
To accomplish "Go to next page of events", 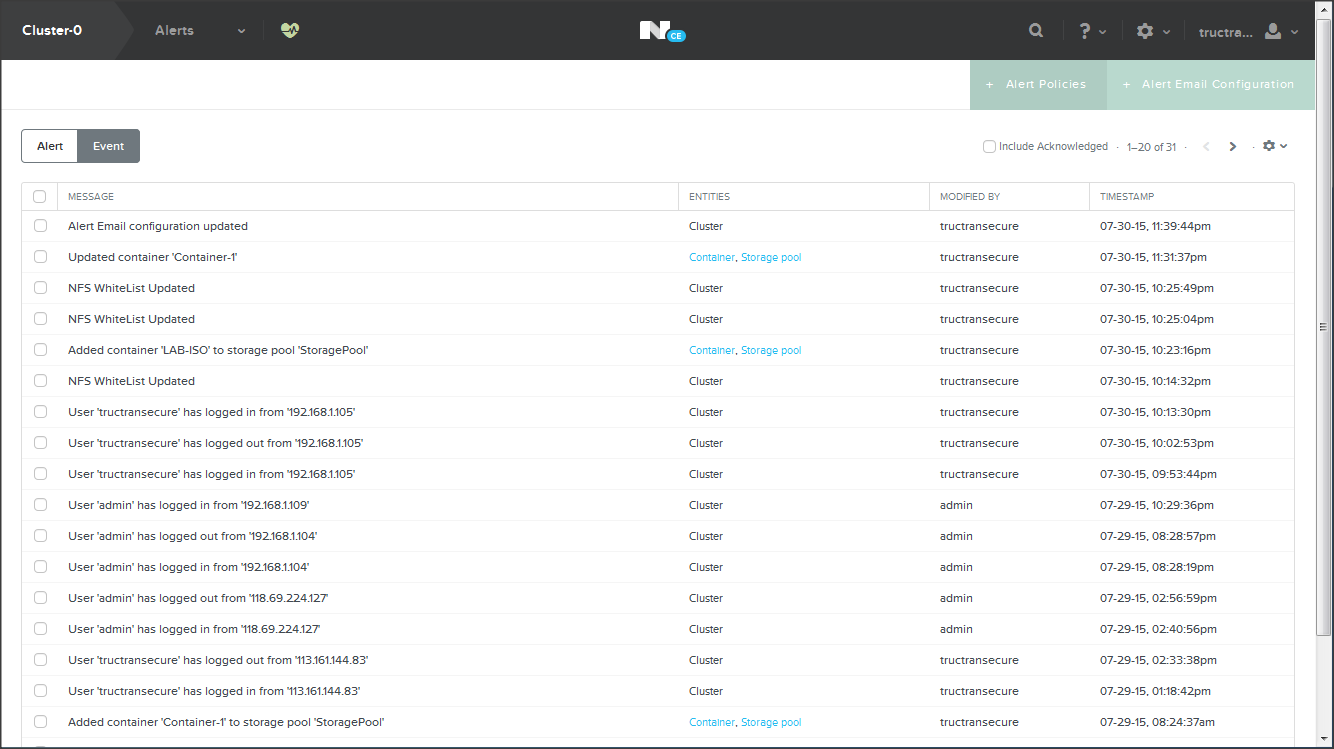I will click(1233, 147).
